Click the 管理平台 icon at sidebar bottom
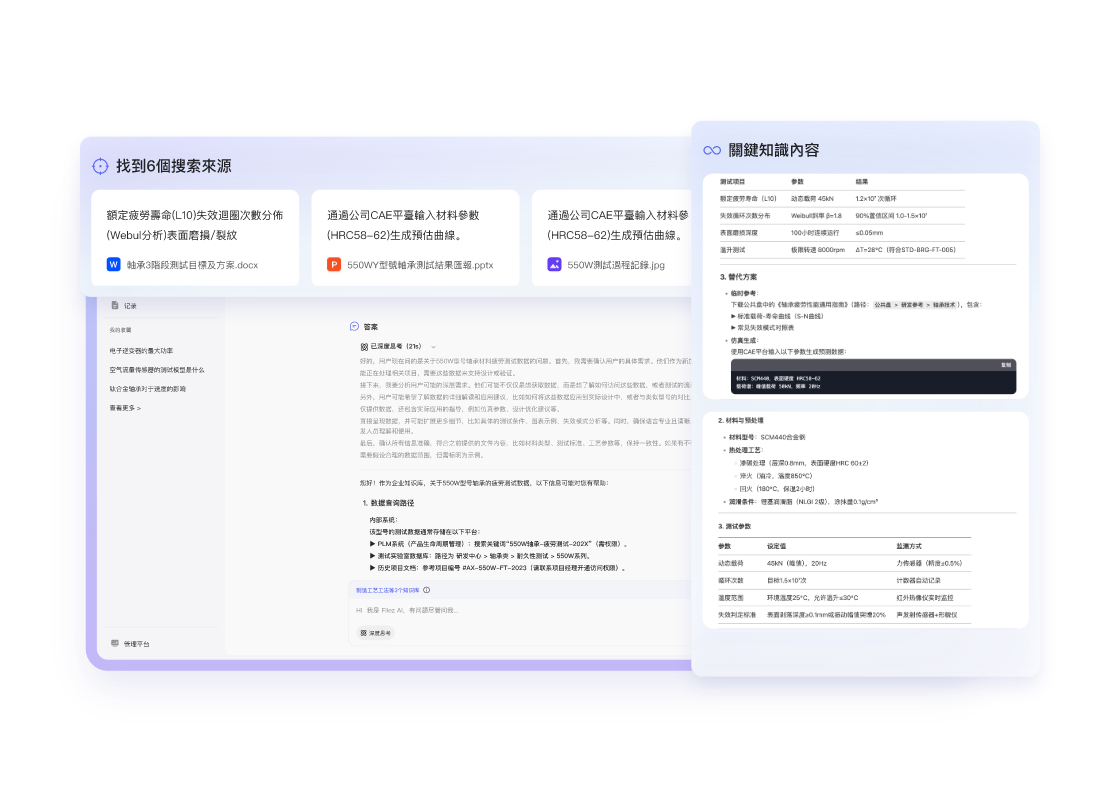 [x=115, y=643]
